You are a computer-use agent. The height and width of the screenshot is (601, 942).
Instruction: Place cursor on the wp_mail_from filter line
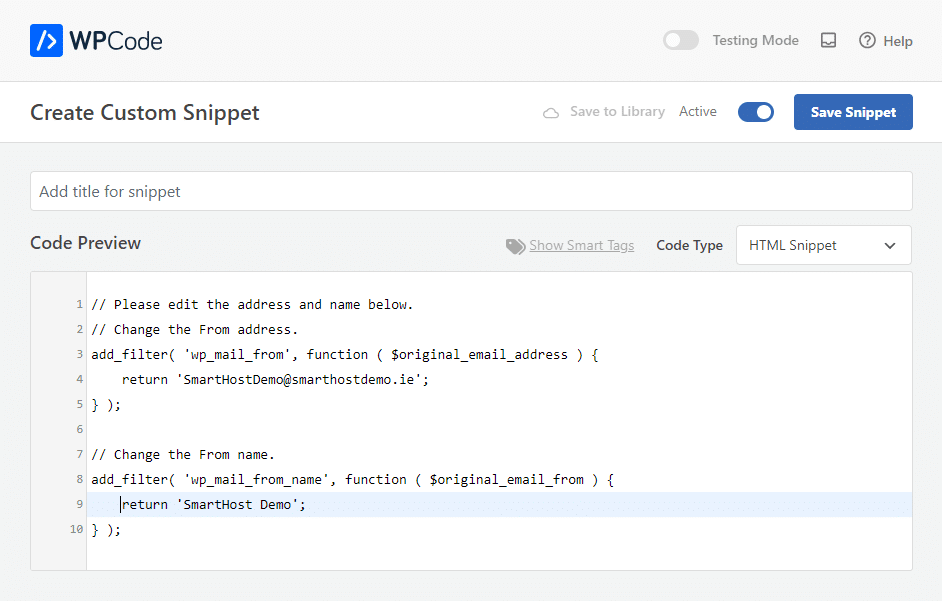click(x=344, y=355)
